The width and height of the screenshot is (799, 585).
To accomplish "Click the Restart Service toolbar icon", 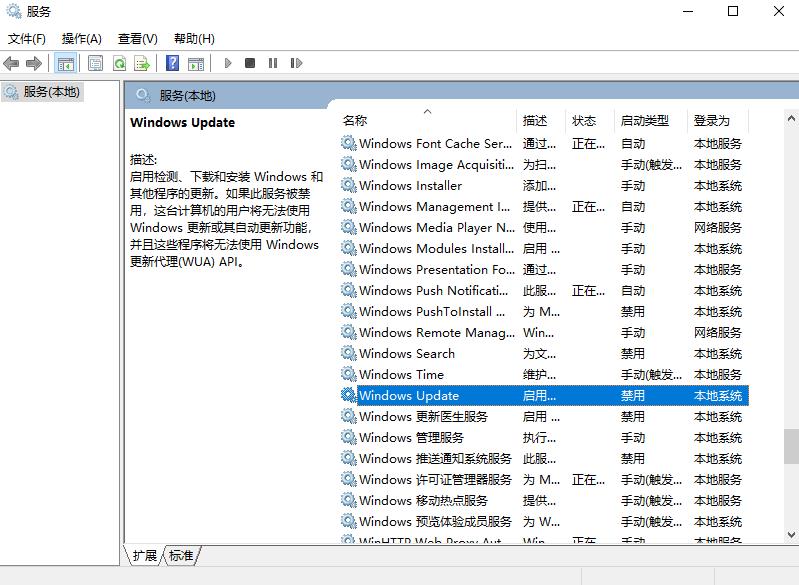I will pyautogui.click(x=295, y=63).
